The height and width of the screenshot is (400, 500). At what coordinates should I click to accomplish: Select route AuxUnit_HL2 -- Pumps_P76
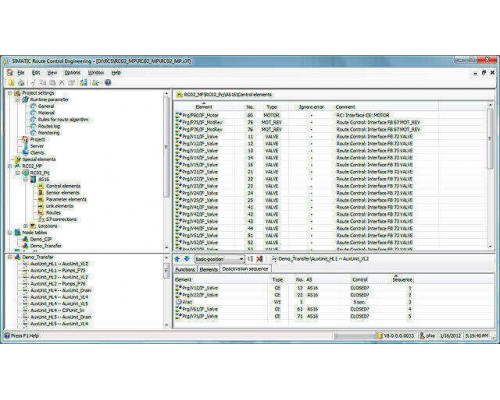coord(58,284)
